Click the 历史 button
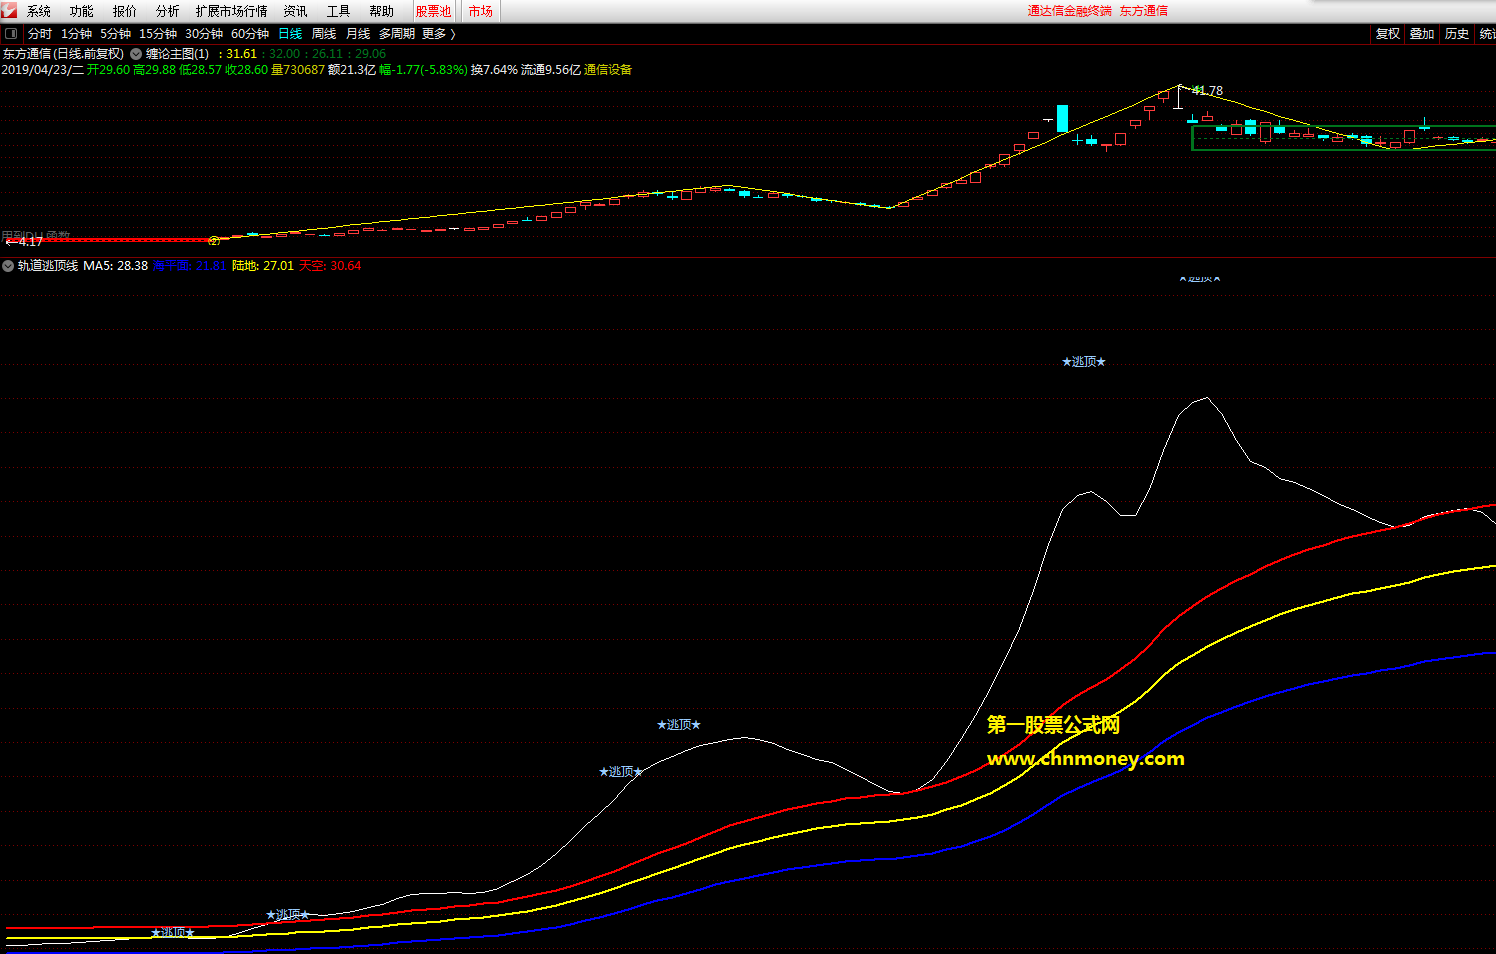This screenshot has height=954, width=1496. pos(1457,34)
